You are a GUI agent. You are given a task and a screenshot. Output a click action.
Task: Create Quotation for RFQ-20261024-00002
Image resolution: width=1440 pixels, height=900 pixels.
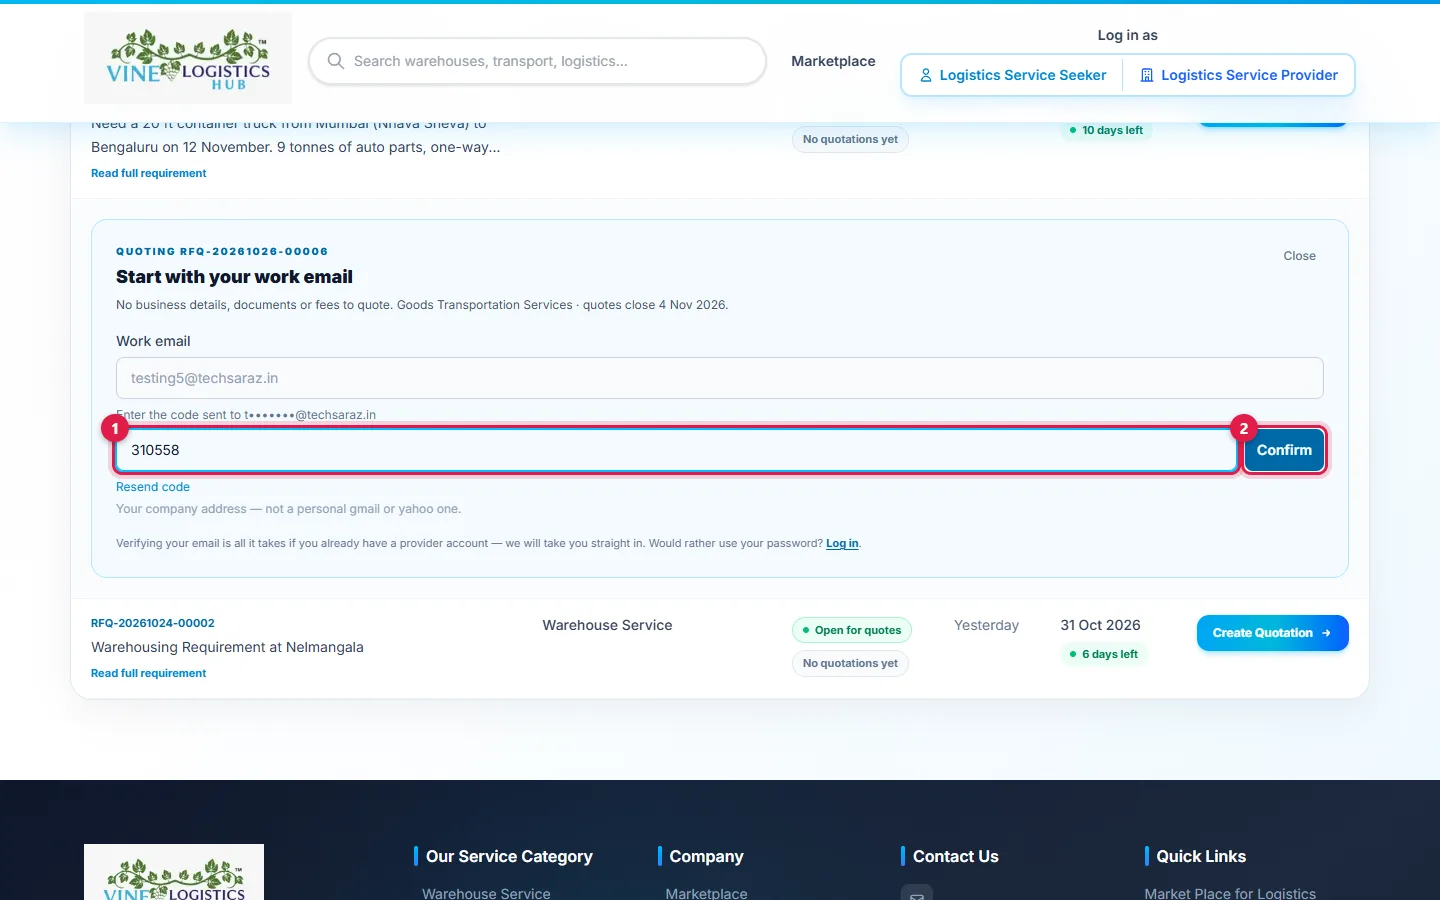1272,633
